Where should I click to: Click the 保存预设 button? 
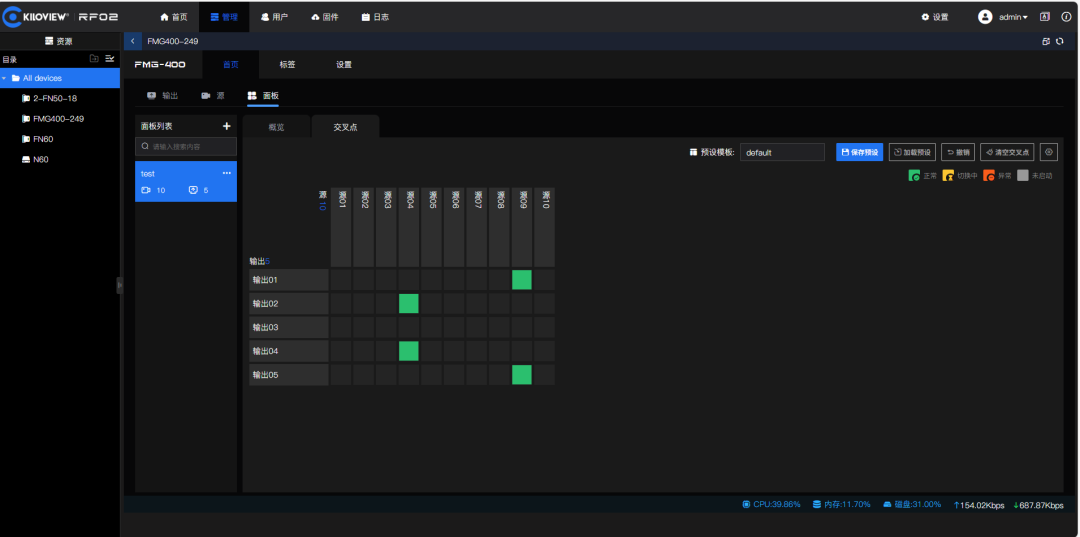[859, 152]
